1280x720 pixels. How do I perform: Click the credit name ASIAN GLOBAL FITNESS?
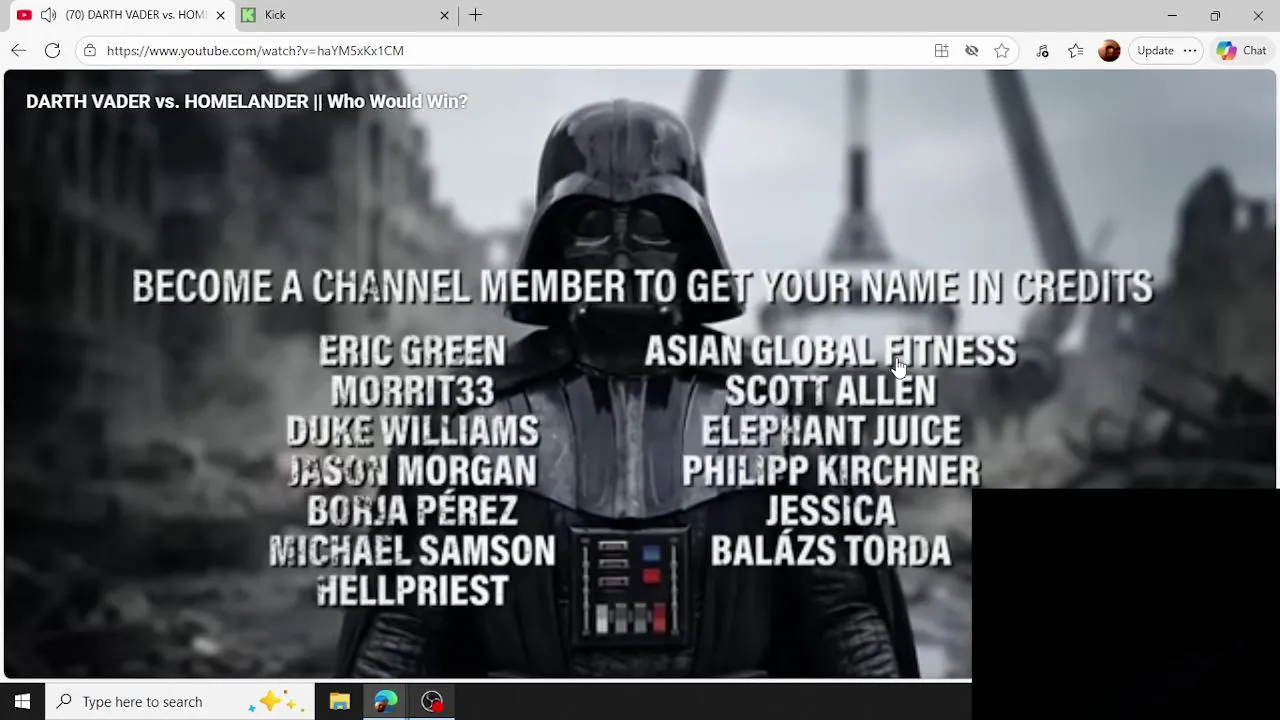point(830,351)
